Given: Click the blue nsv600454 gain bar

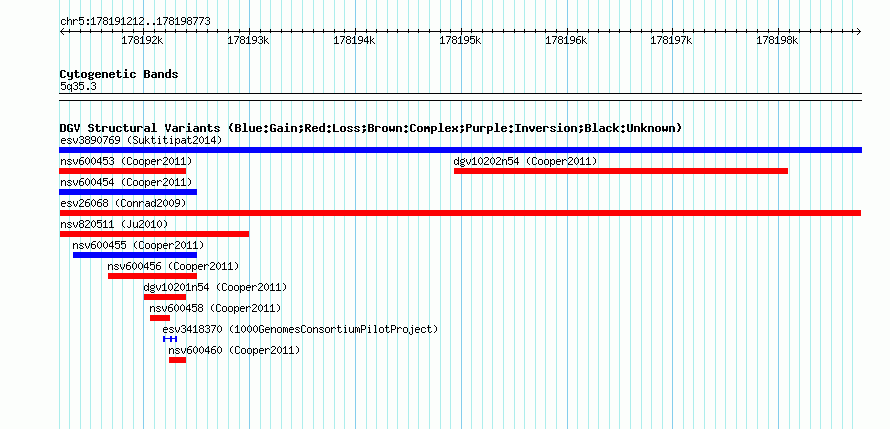Looking at the screenshot, I should [x=128, y=192].
